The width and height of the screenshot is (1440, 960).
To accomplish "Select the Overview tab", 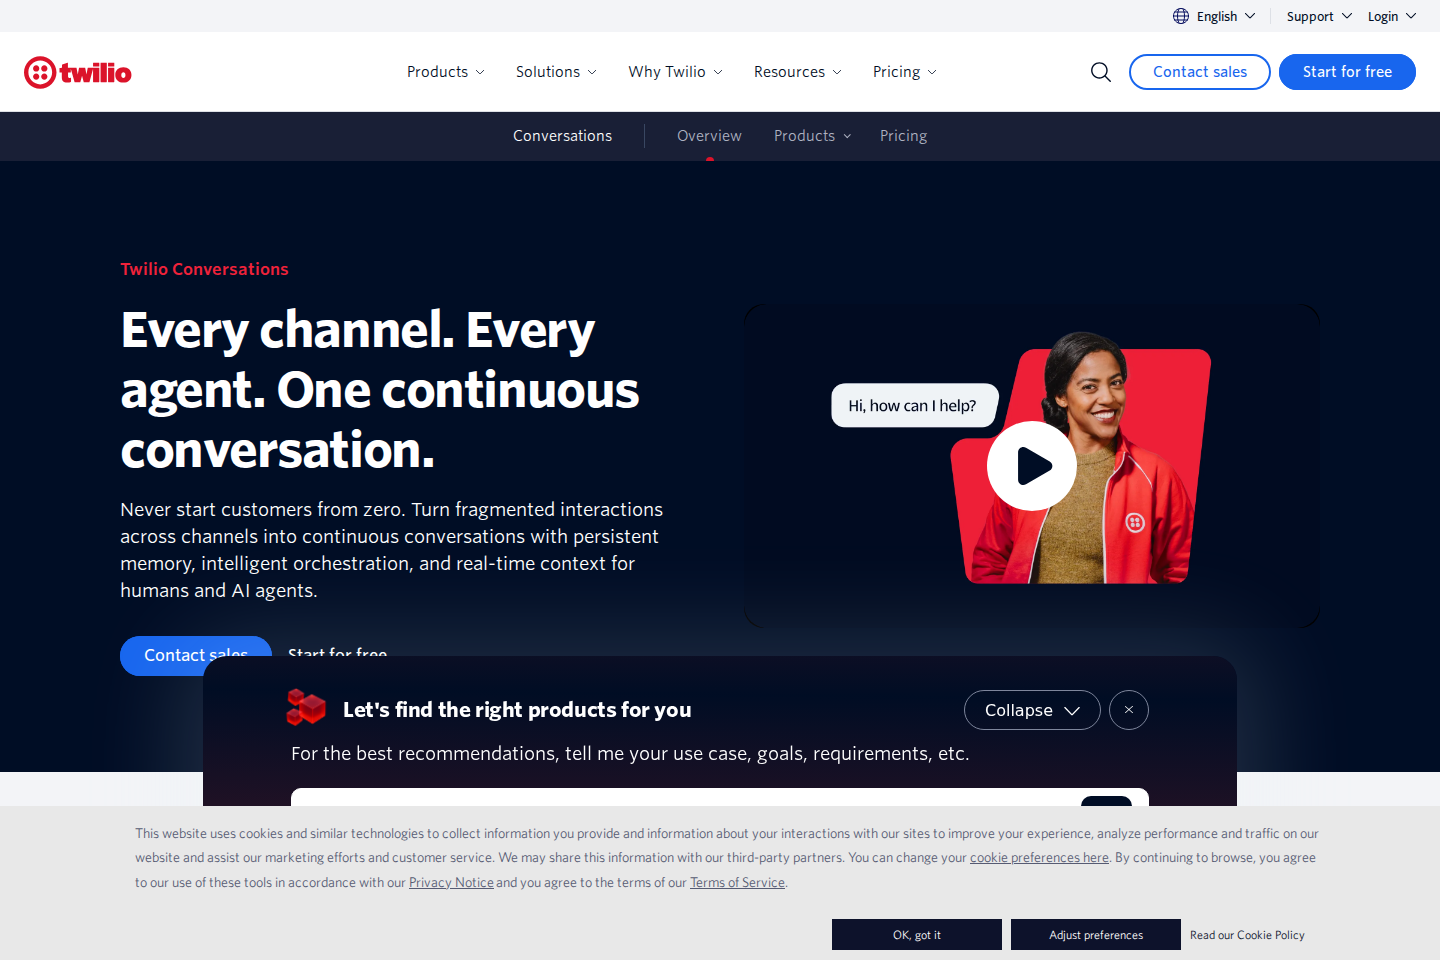I will tap(709, 136).
